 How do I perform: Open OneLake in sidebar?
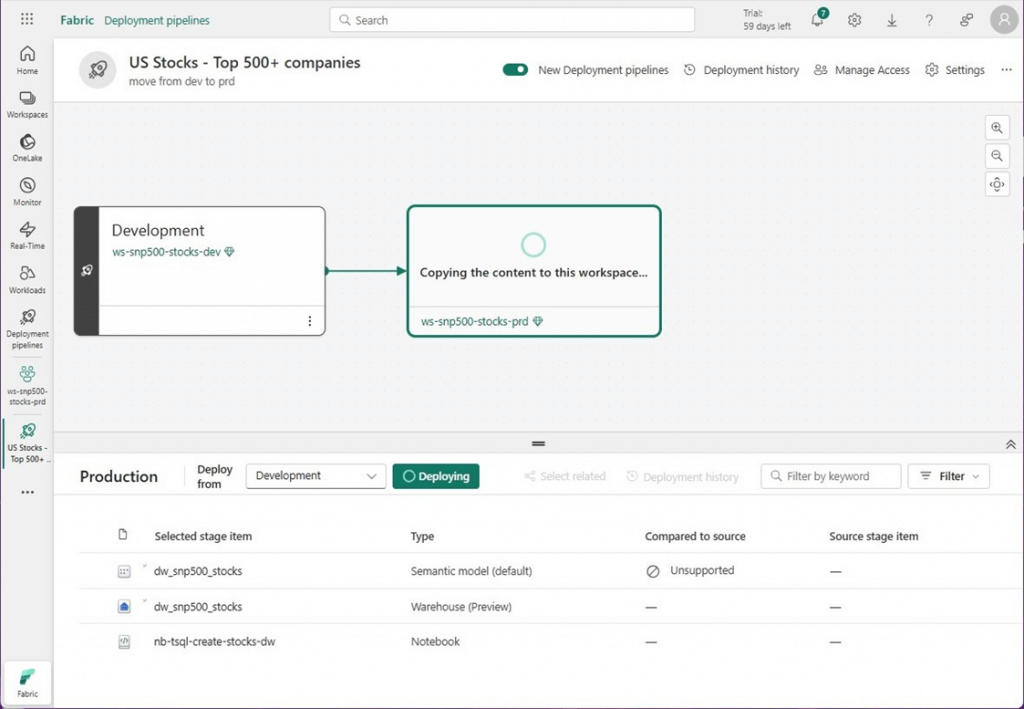point(27,148)
